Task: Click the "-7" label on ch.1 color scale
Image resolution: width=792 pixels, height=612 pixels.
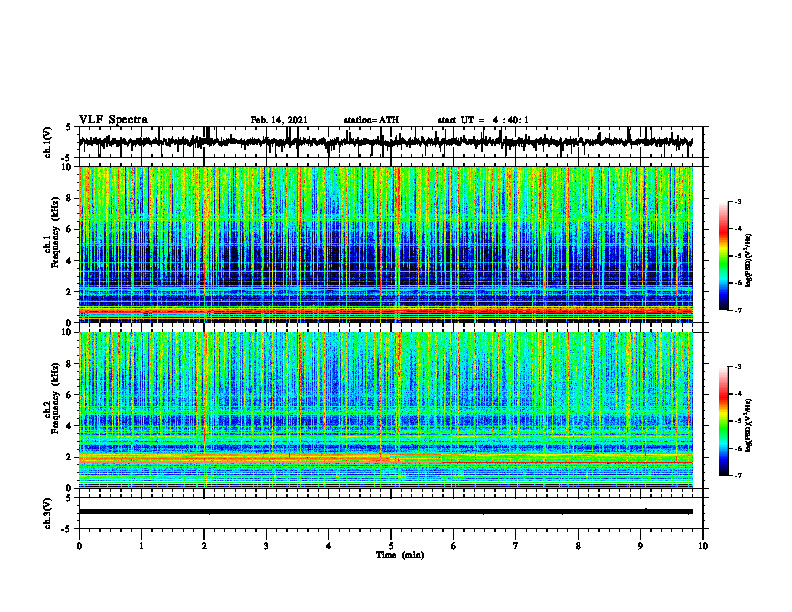Action: 738,310
